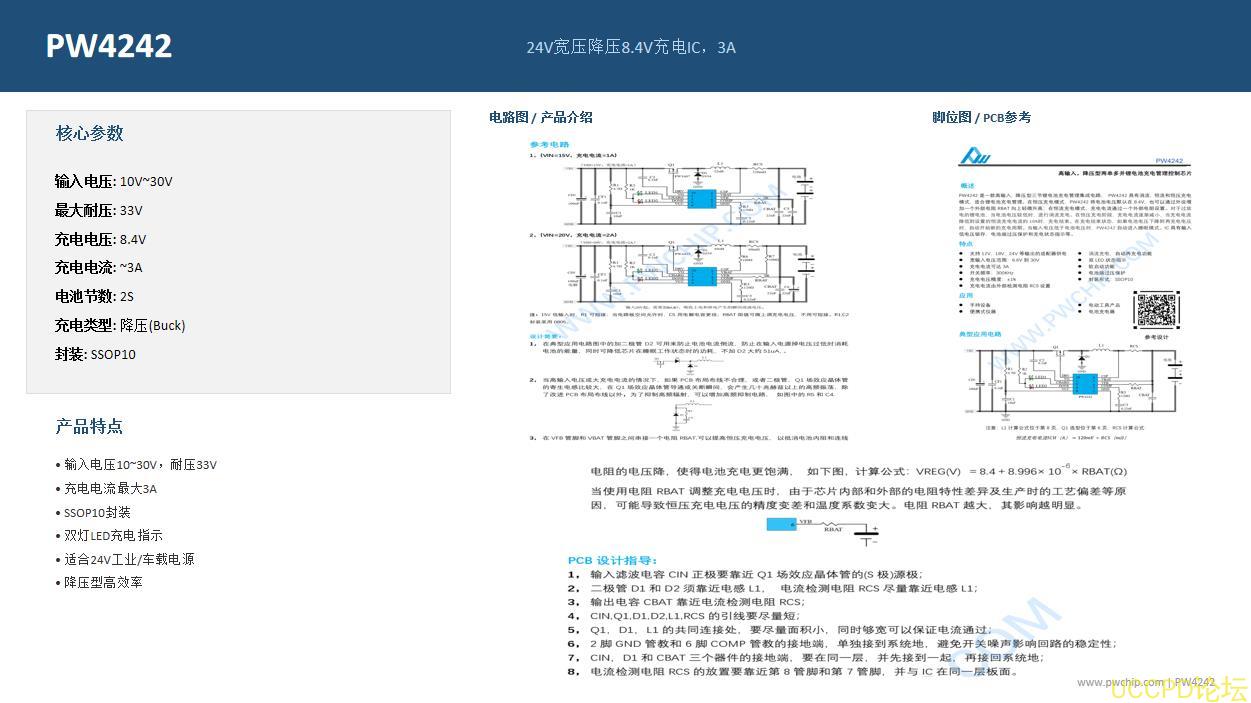The height and width of the screenshot is (703, 1251).
Task: Click the blue PW logo on datasheet
Action: click(976, 156)
